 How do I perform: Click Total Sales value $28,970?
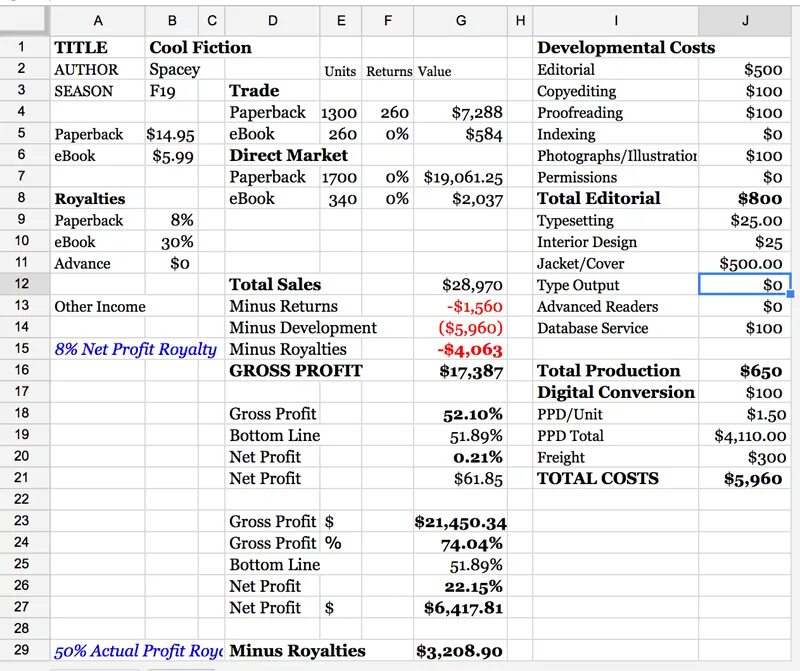(460, 285)
